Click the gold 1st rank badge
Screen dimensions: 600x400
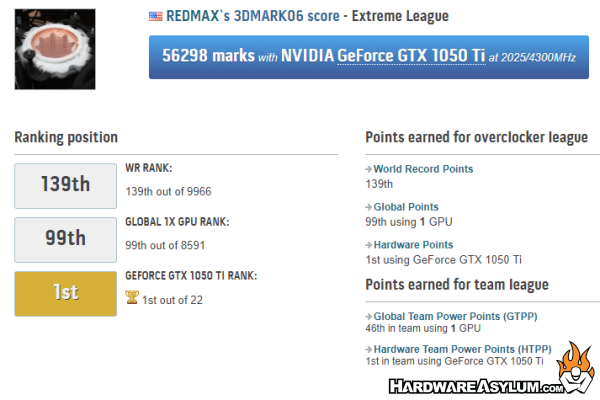point(65,294)
